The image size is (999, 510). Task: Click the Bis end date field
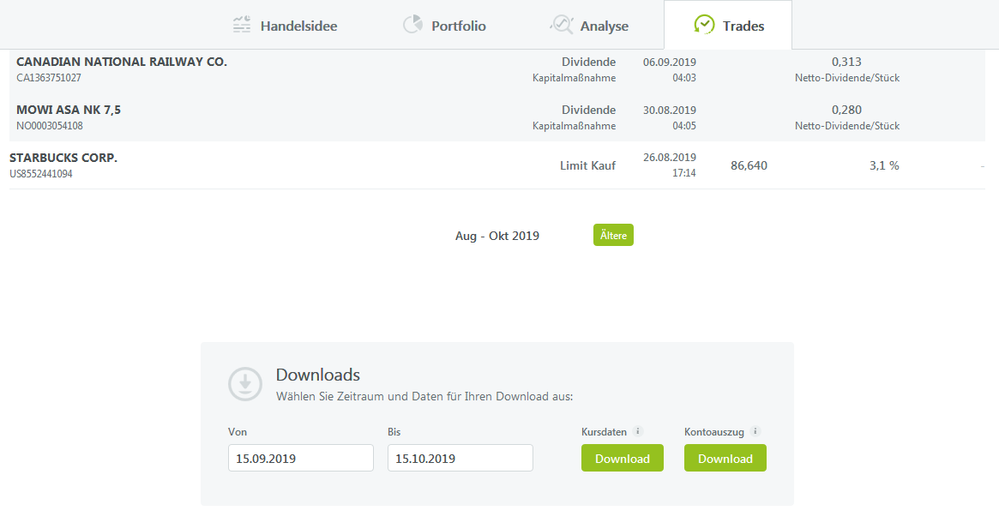click(460, 458)
